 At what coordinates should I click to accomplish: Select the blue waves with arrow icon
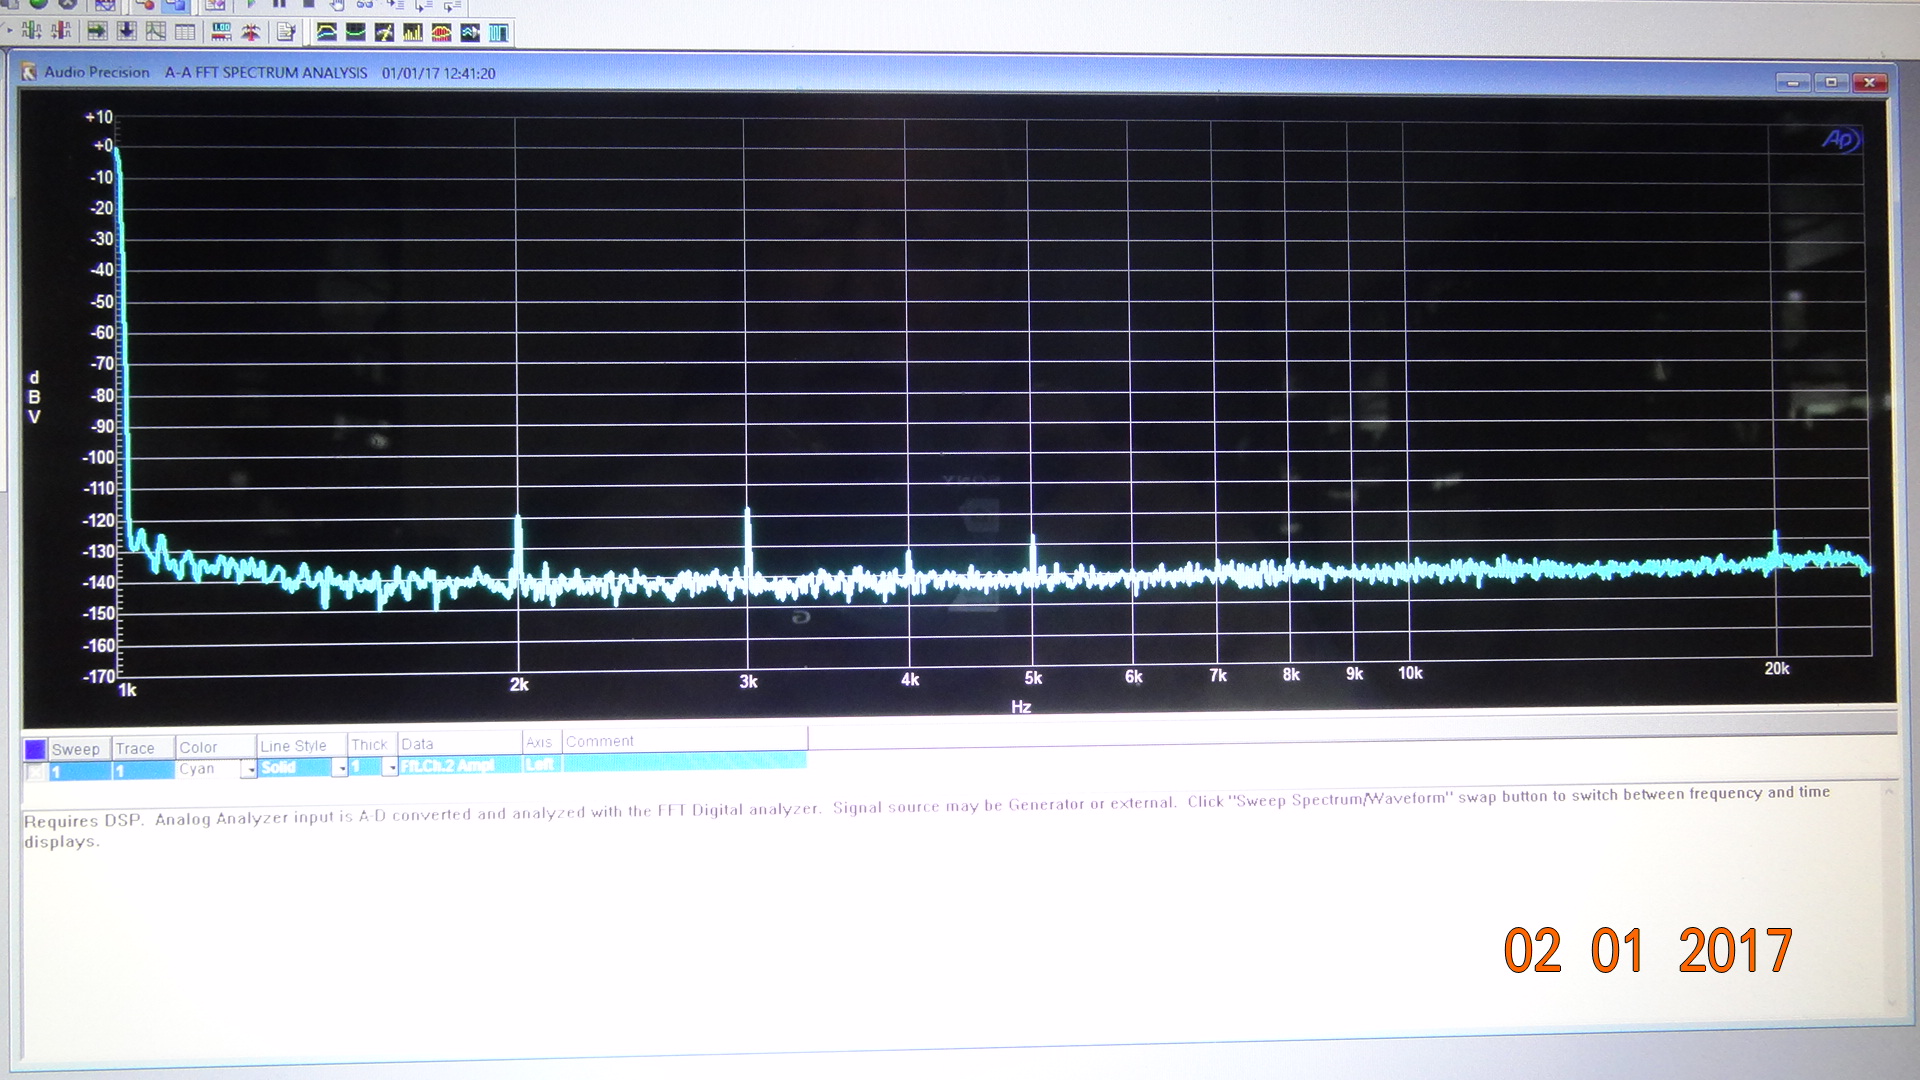[x=470, y=32]
